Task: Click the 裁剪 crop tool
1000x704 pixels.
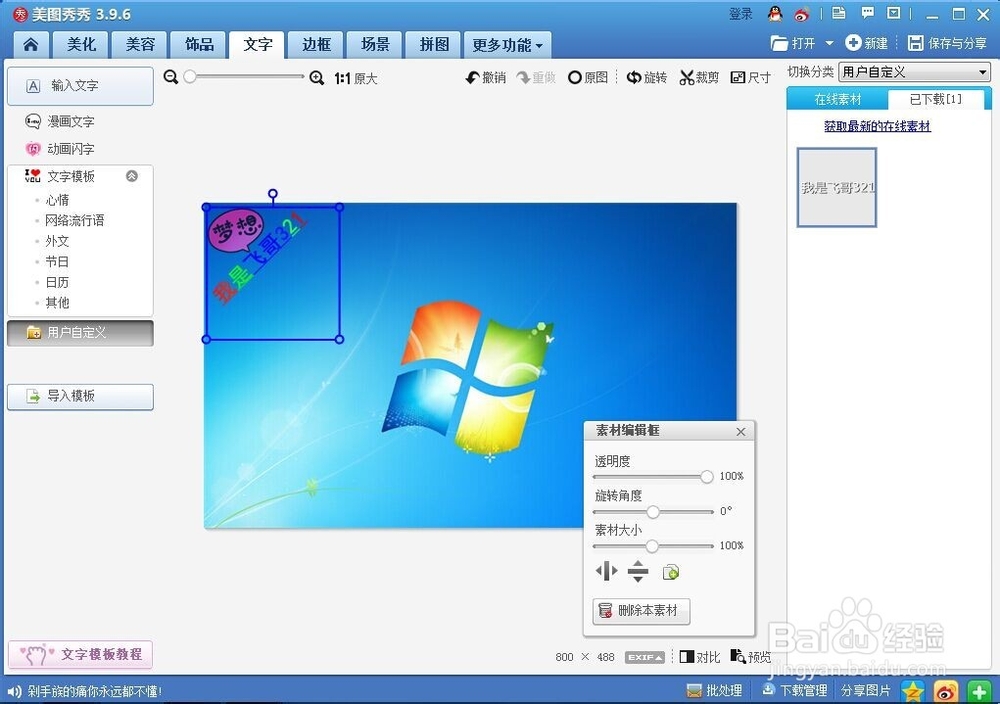Action: (698, 77)
